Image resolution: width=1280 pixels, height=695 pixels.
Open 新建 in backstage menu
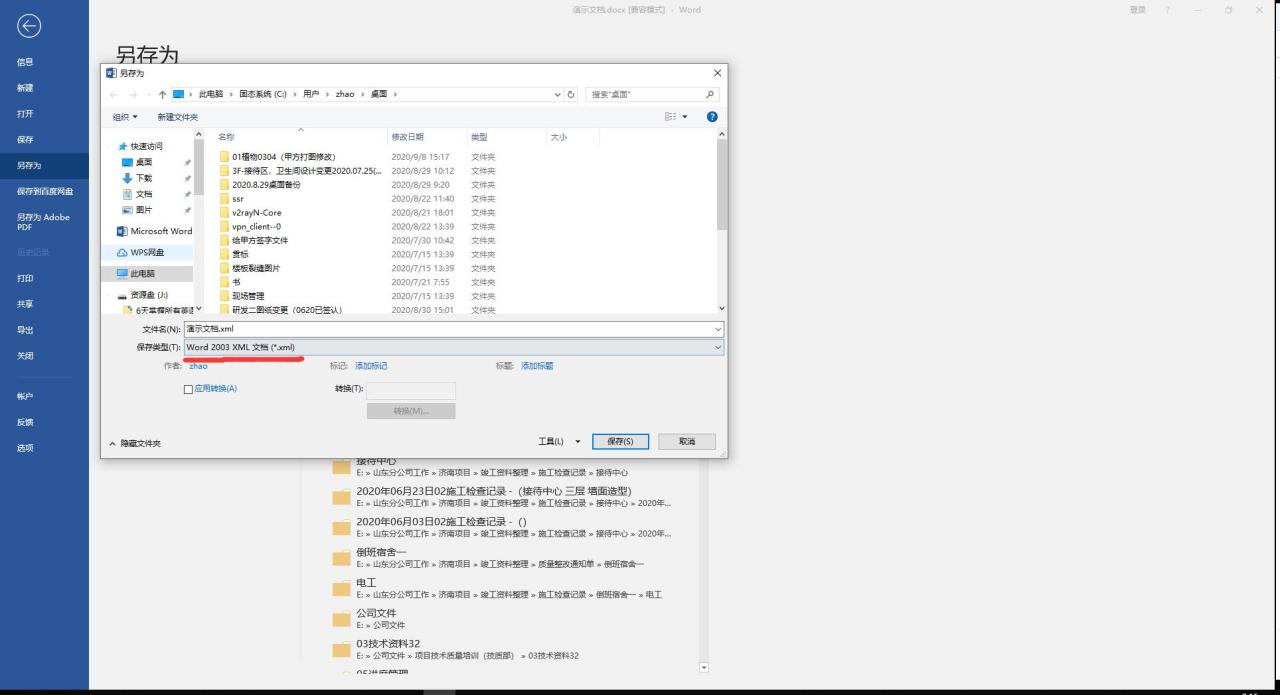click(25, 88)
